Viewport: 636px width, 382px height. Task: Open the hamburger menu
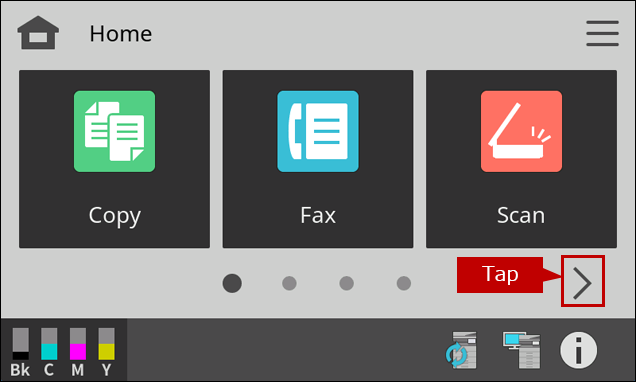[602, 33]
